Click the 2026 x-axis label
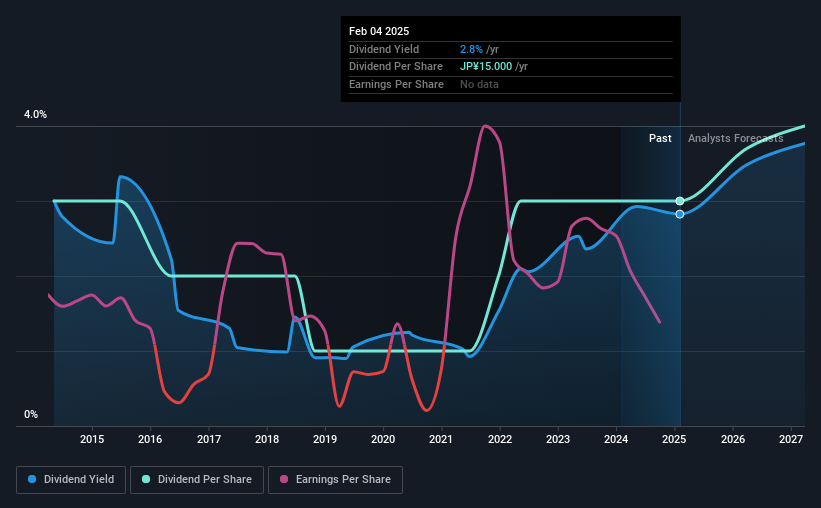 (733, 439)
